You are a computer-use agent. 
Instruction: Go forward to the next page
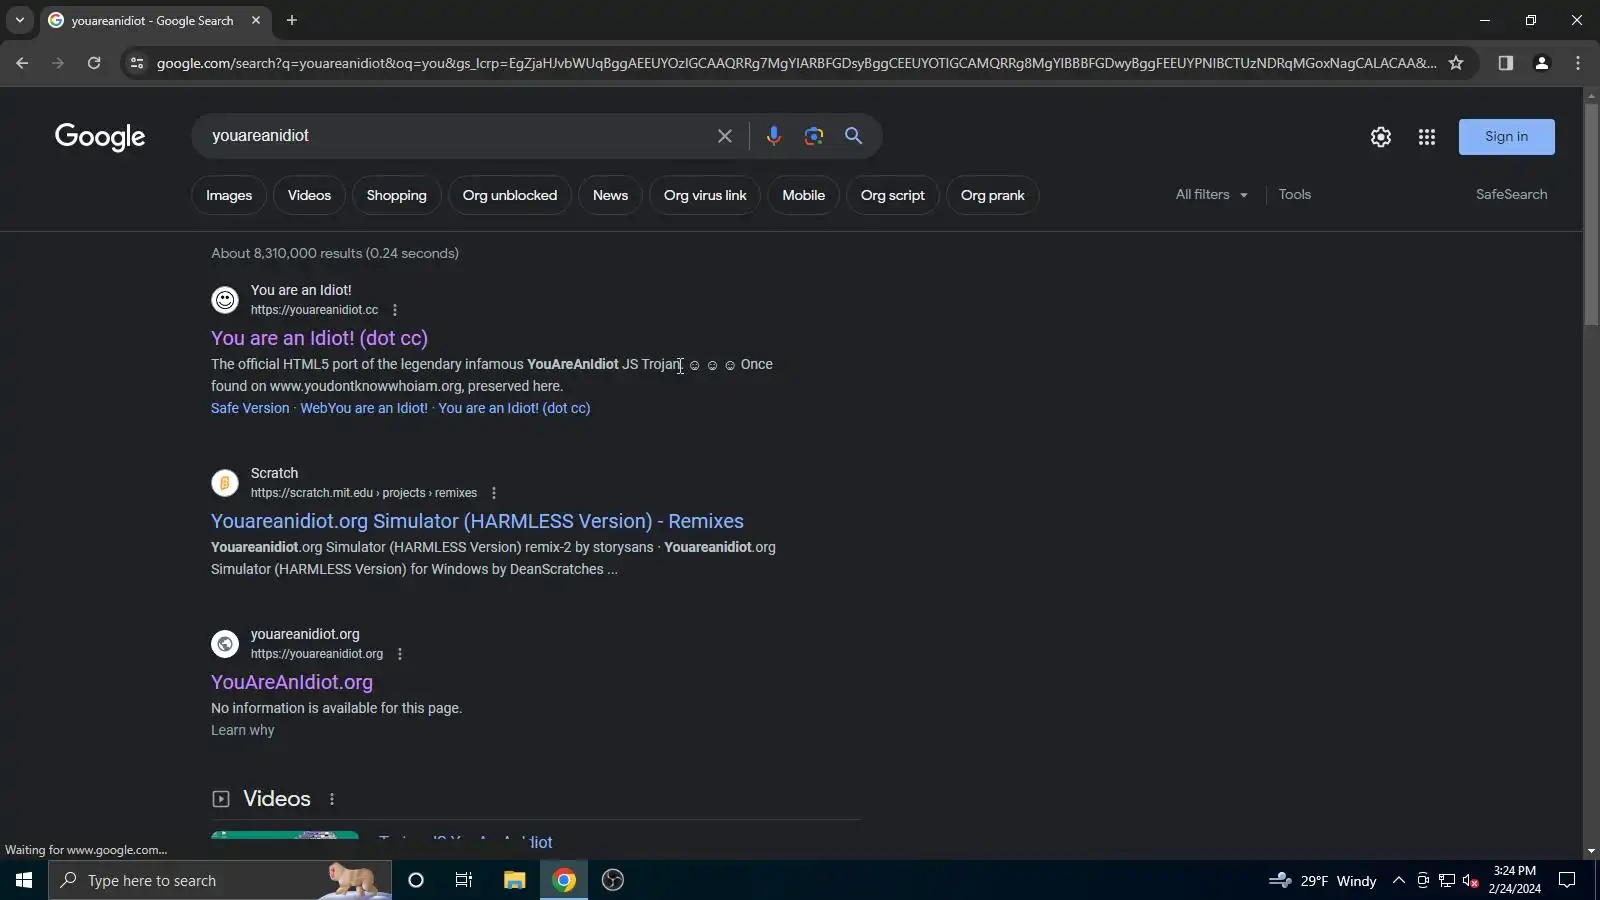(x=58, y=63)
